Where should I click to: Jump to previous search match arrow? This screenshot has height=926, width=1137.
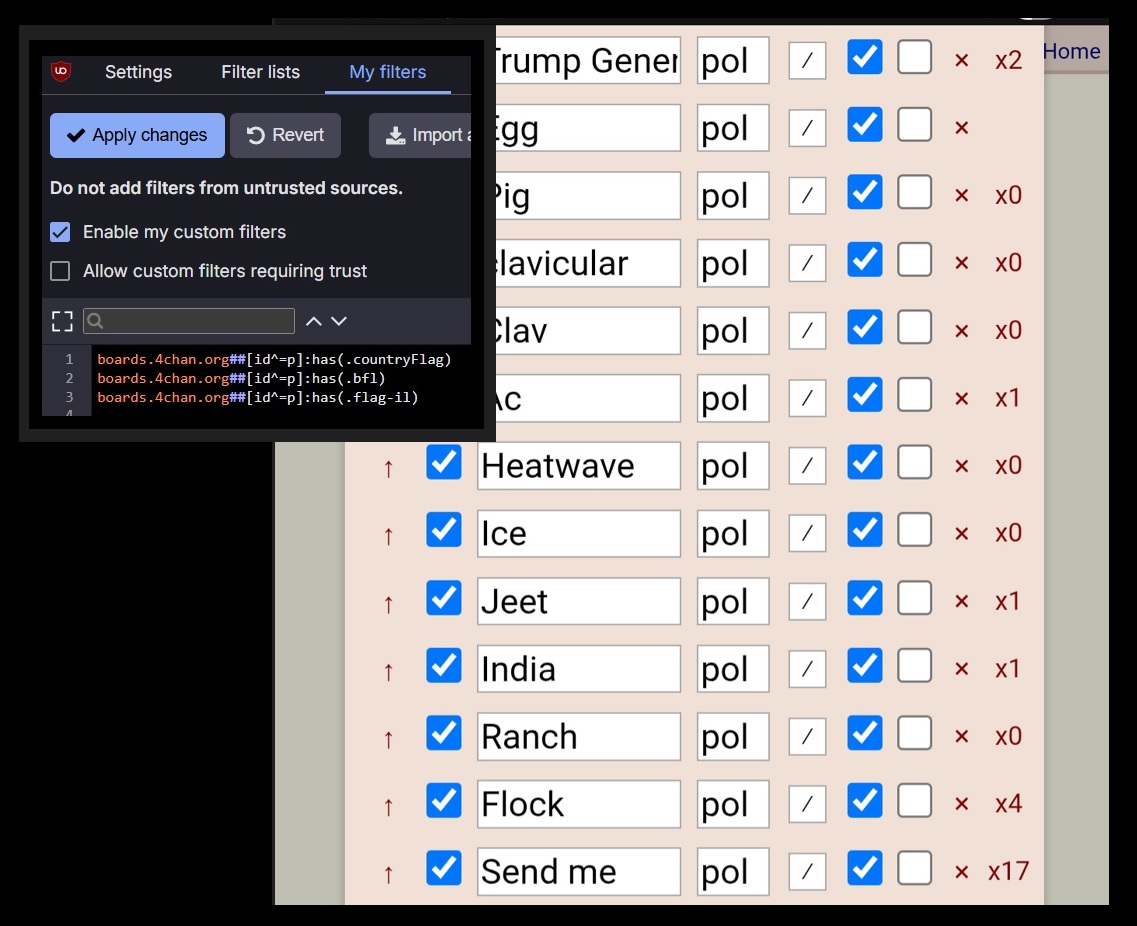pyautogui.click(x=313, y=321)
